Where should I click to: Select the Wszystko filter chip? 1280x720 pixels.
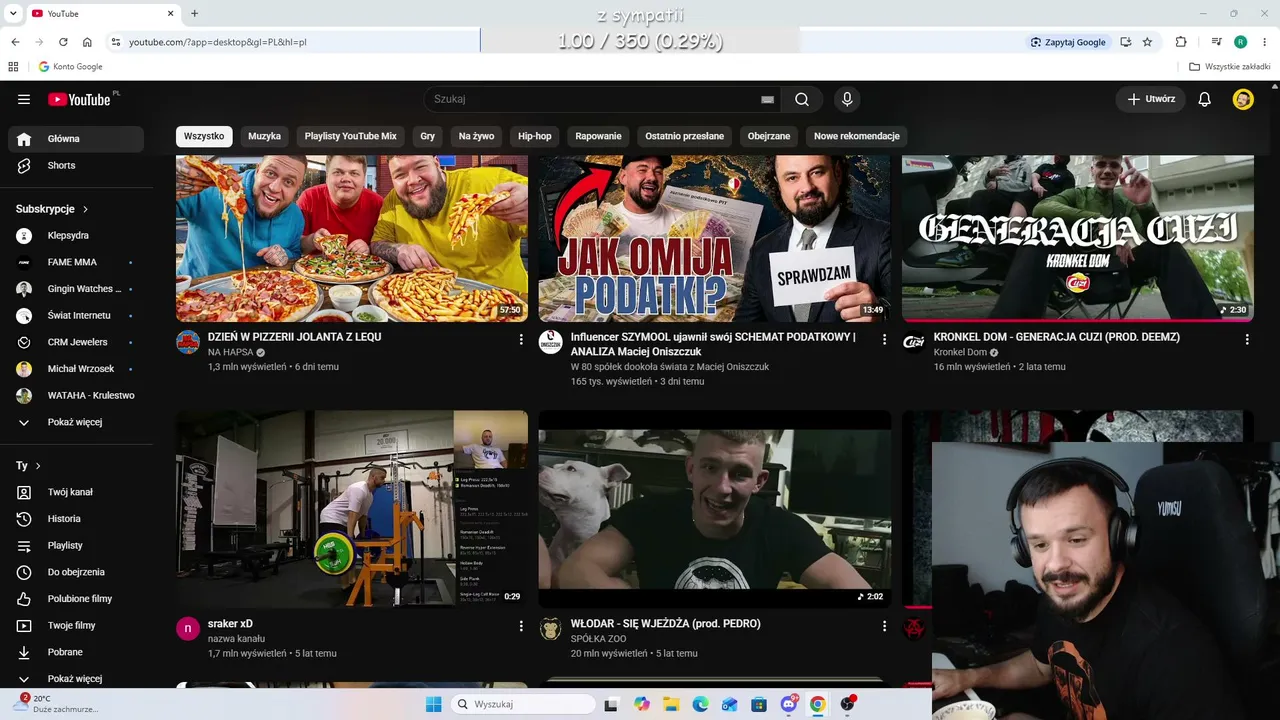204,136
